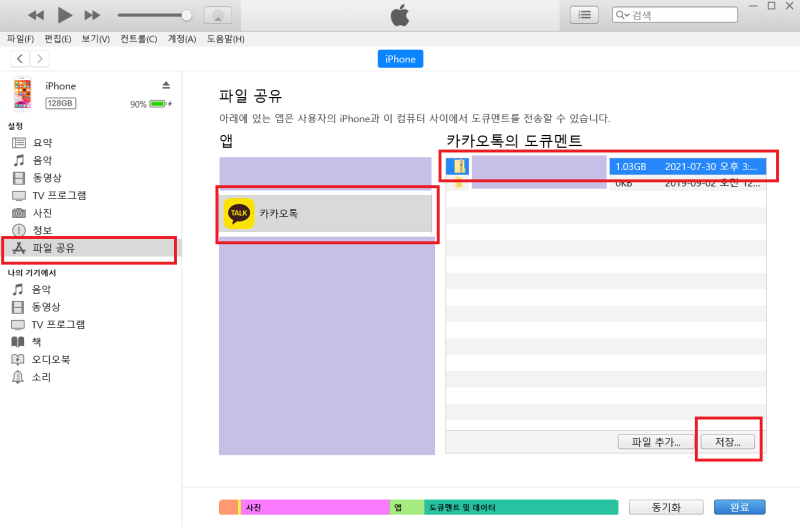Select 정보 in the sidebar
800x527 pixels.
point(42,230)
